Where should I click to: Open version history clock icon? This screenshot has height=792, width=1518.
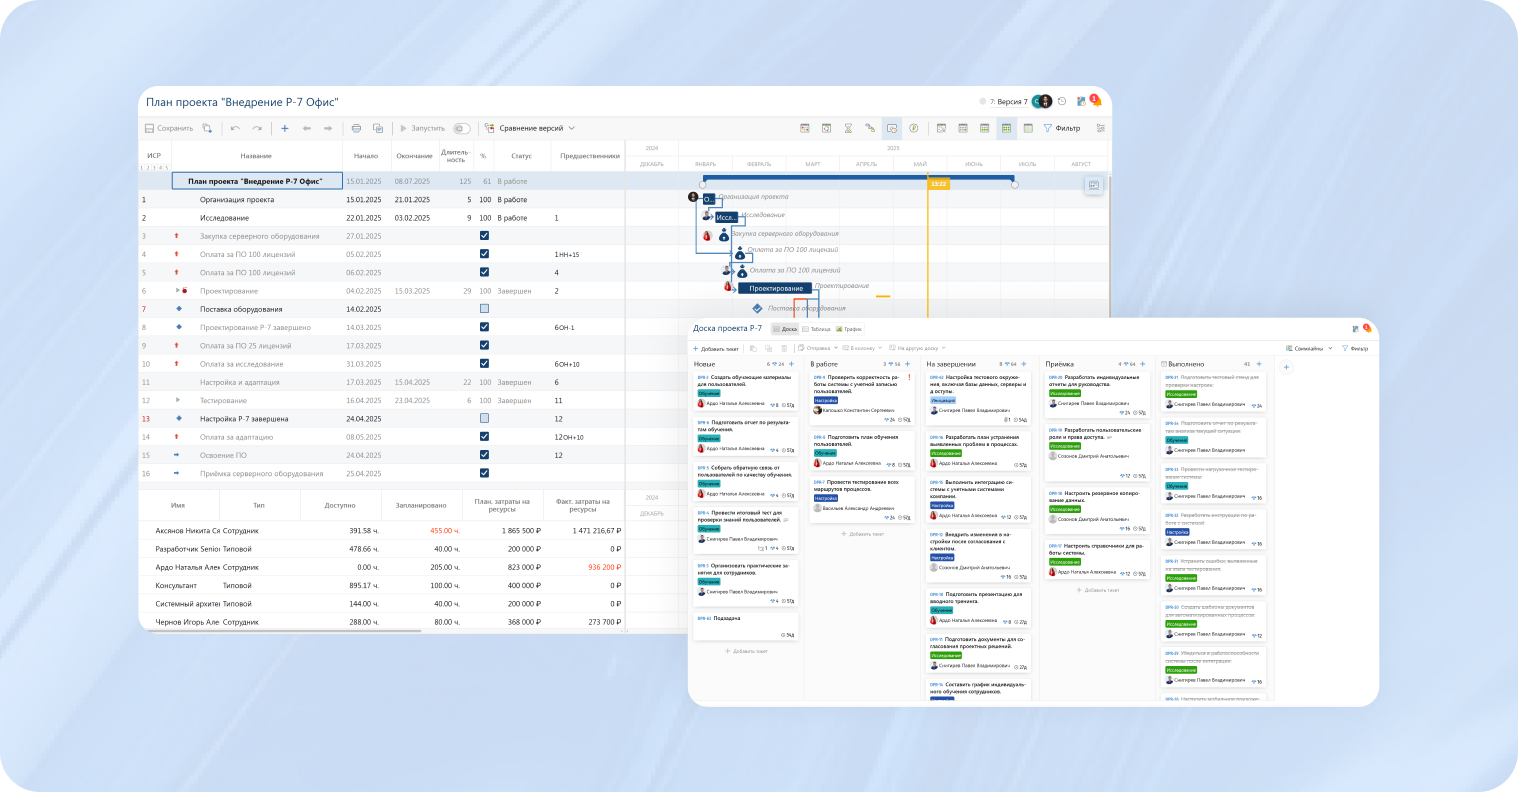pyautogui.click(x=1061, y=102)
